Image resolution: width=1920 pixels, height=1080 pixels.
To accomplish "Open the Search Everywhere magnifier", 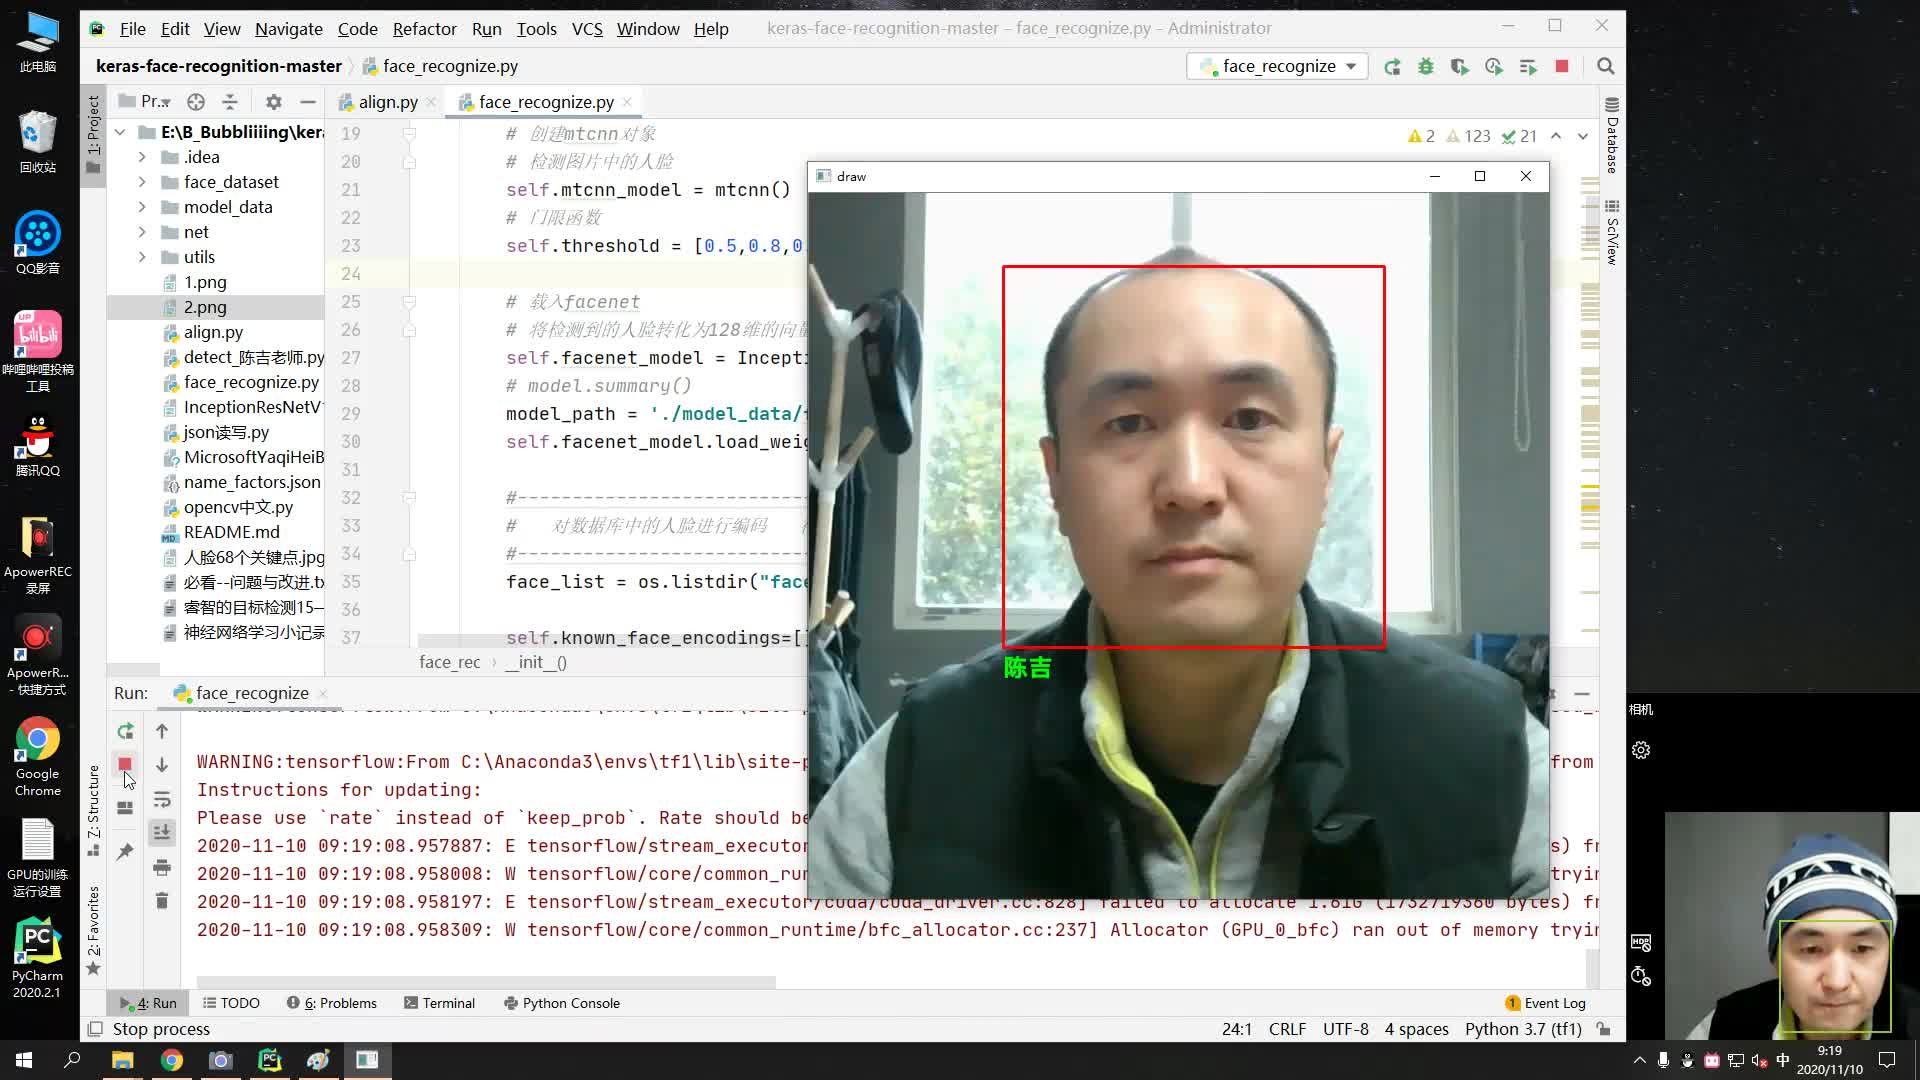I will click(x=1606, y=66).
